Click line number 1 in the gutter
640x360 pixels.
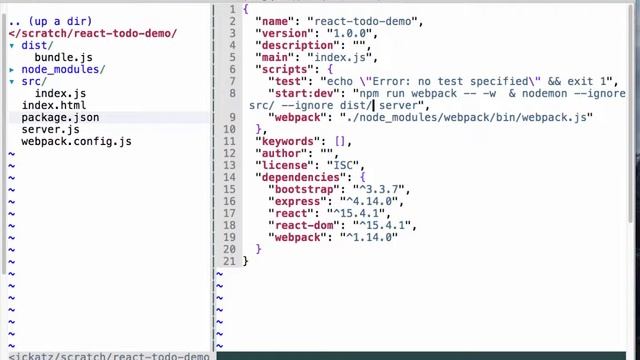point(232,9)
